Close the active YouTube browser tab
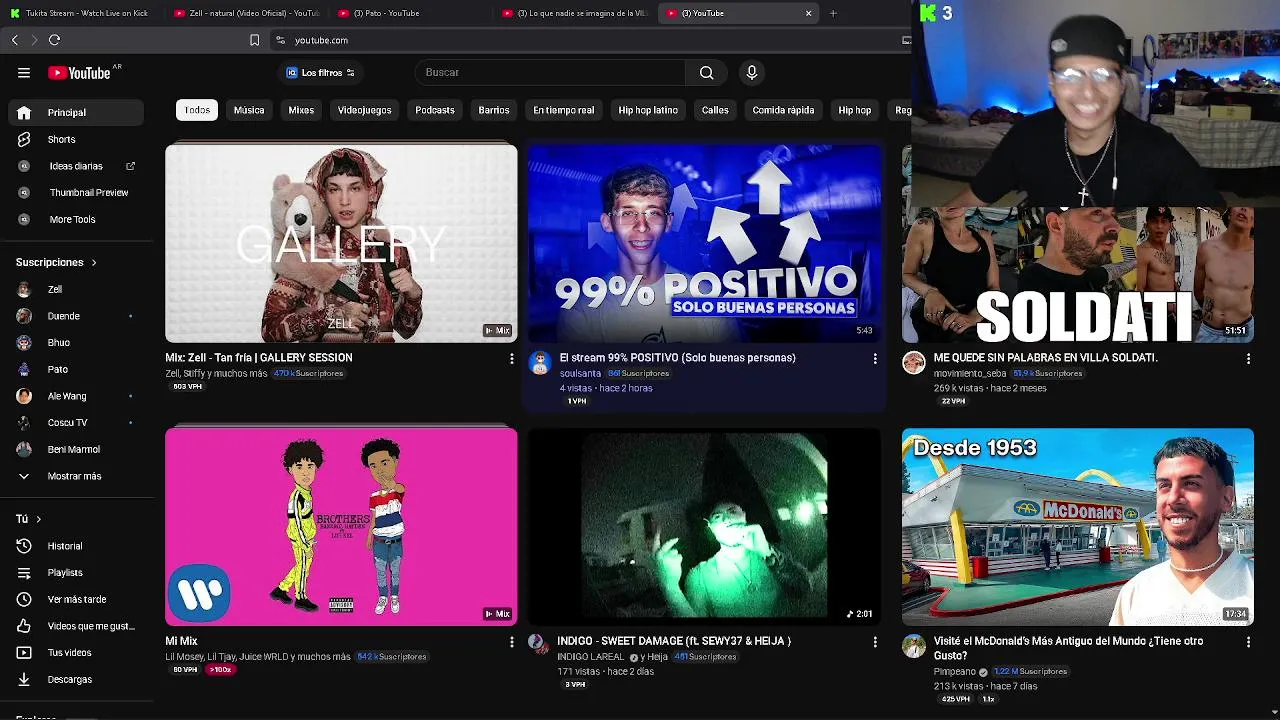Image resolution: width=1280 pixels, height=720 pixels. click(x=808, y=13)
